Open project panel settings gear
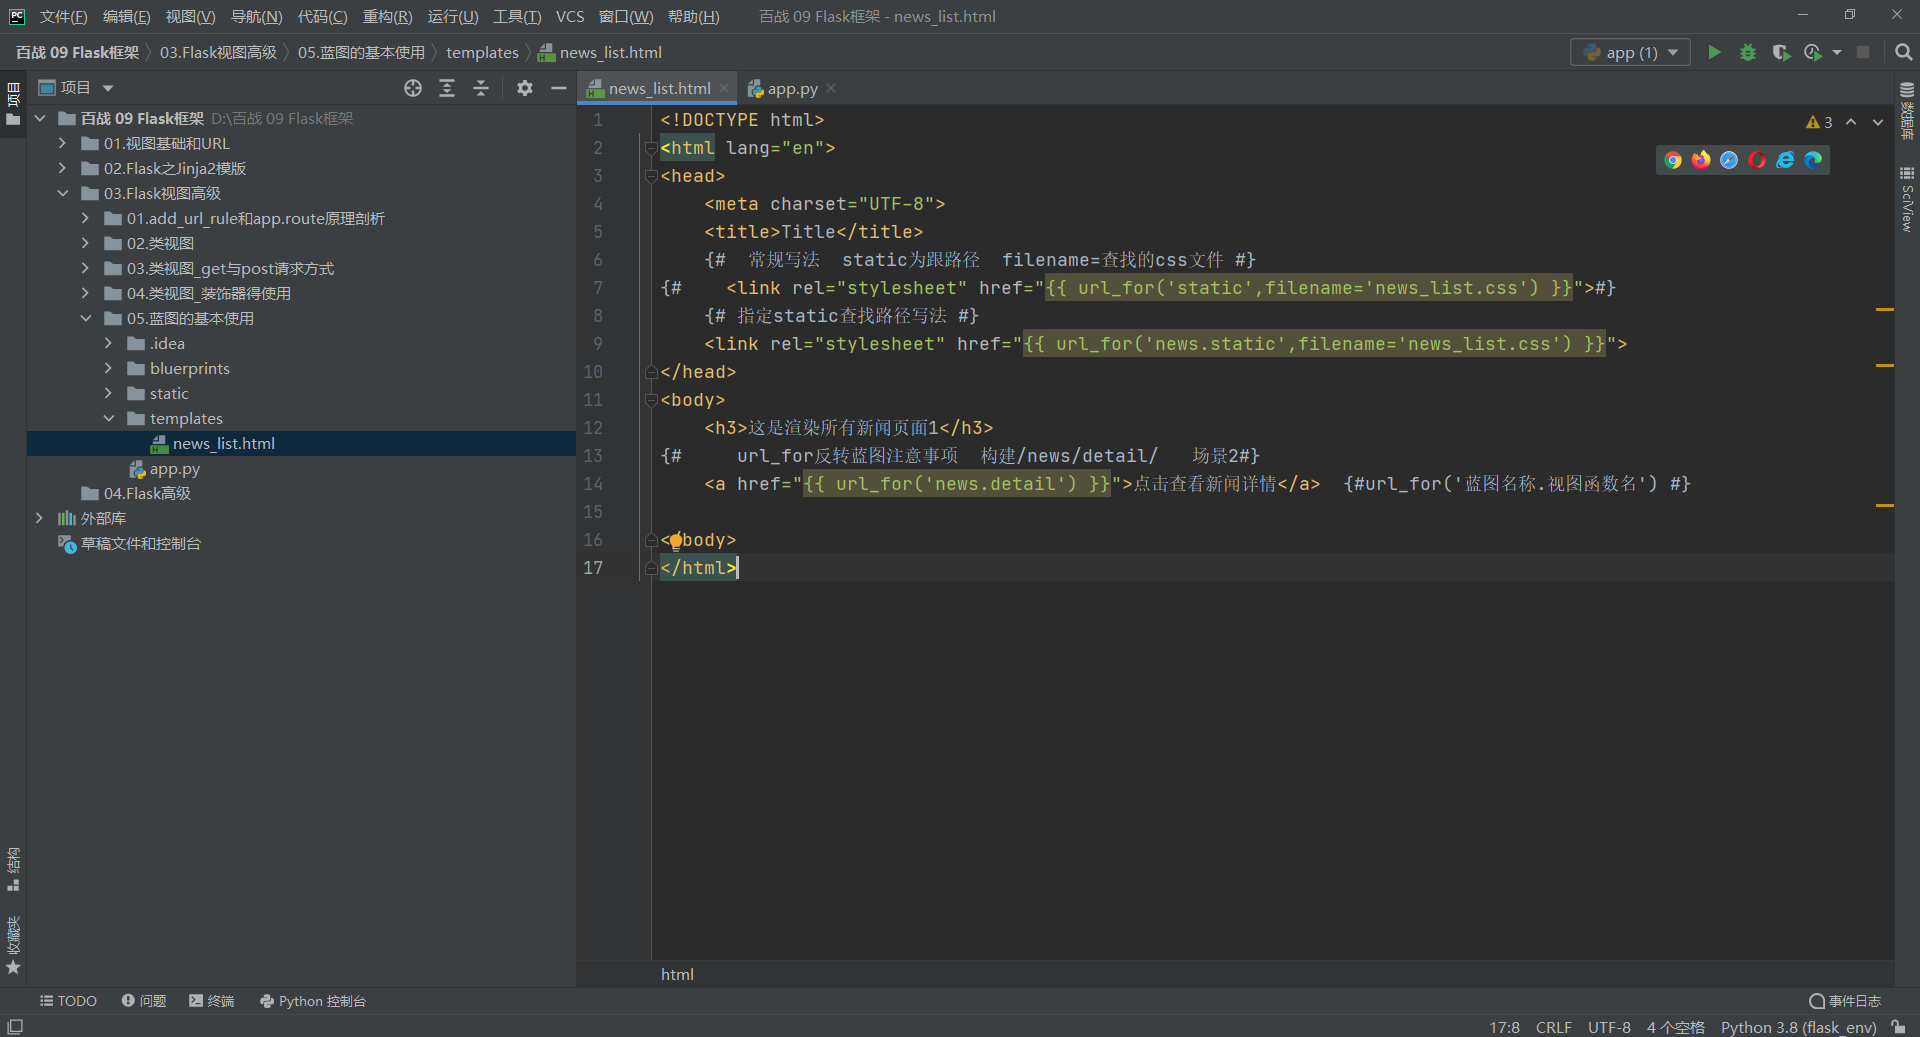 [525, 88]
